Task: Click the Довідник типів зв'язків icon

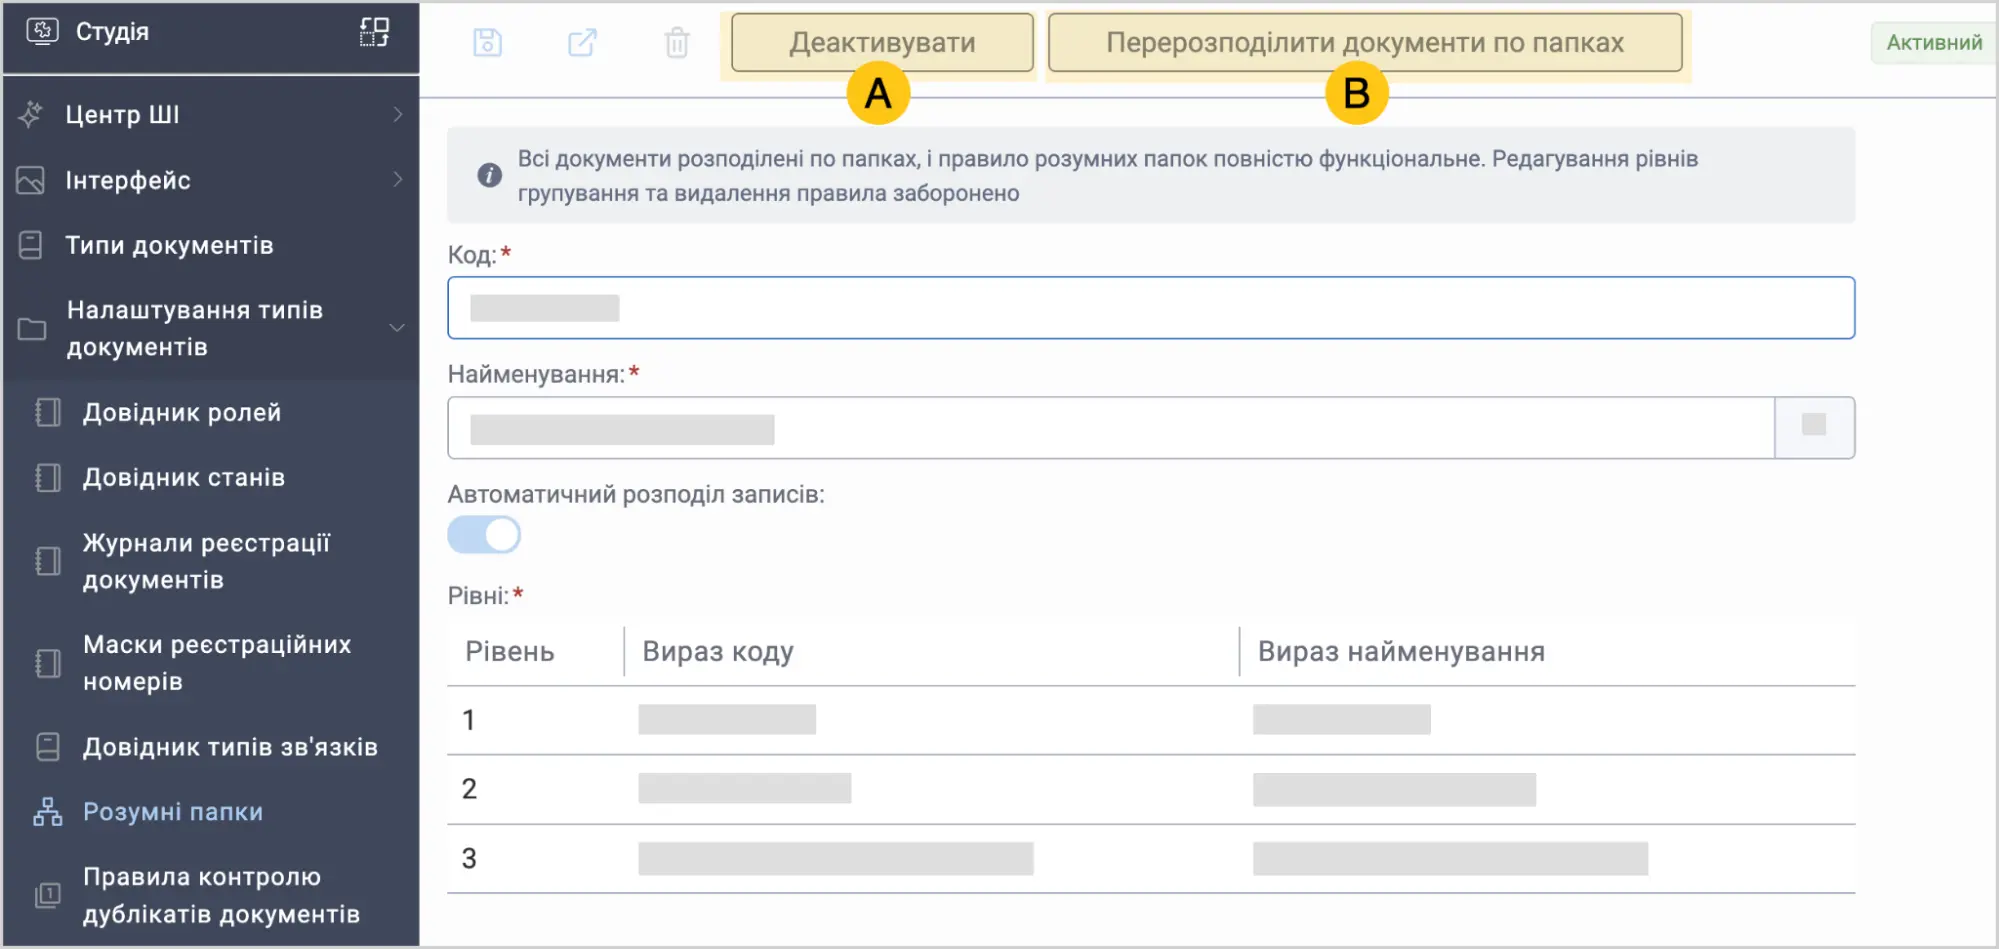Action: (48, 747)
